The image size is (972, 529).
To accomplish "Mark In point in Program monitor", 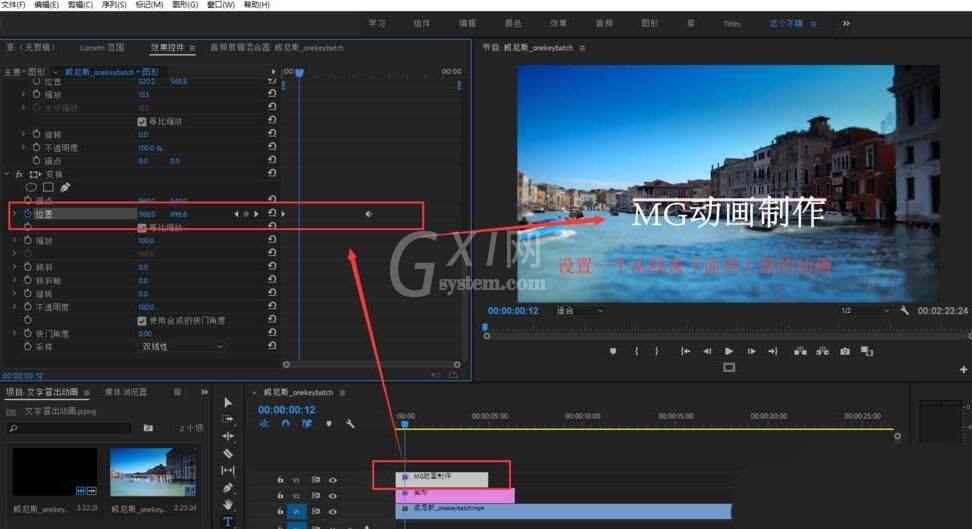I will tap(637, 351).
